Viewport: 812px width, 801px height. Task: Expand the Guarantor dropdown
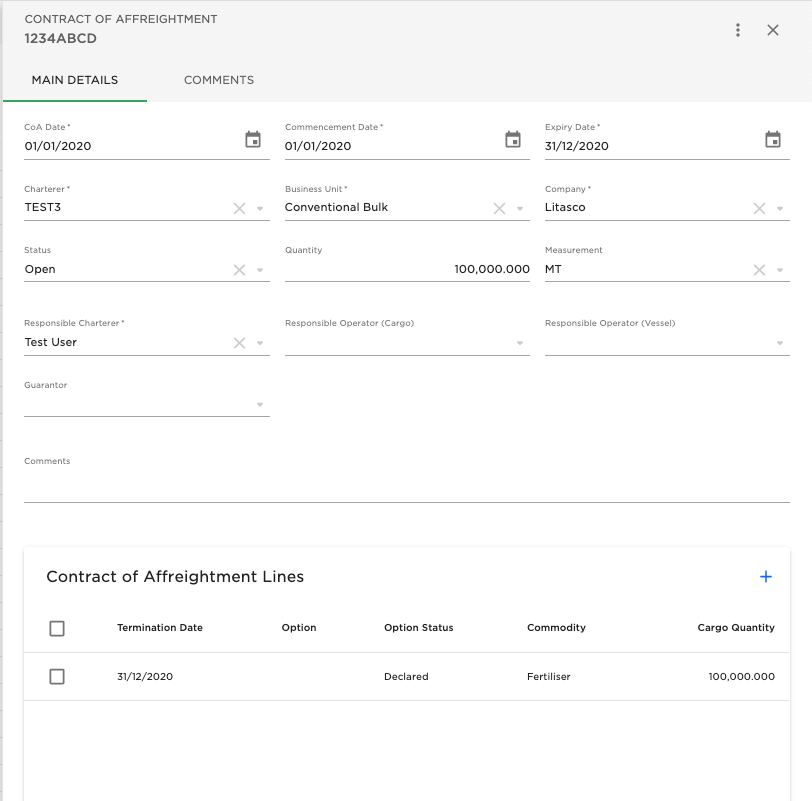point(260,404)
